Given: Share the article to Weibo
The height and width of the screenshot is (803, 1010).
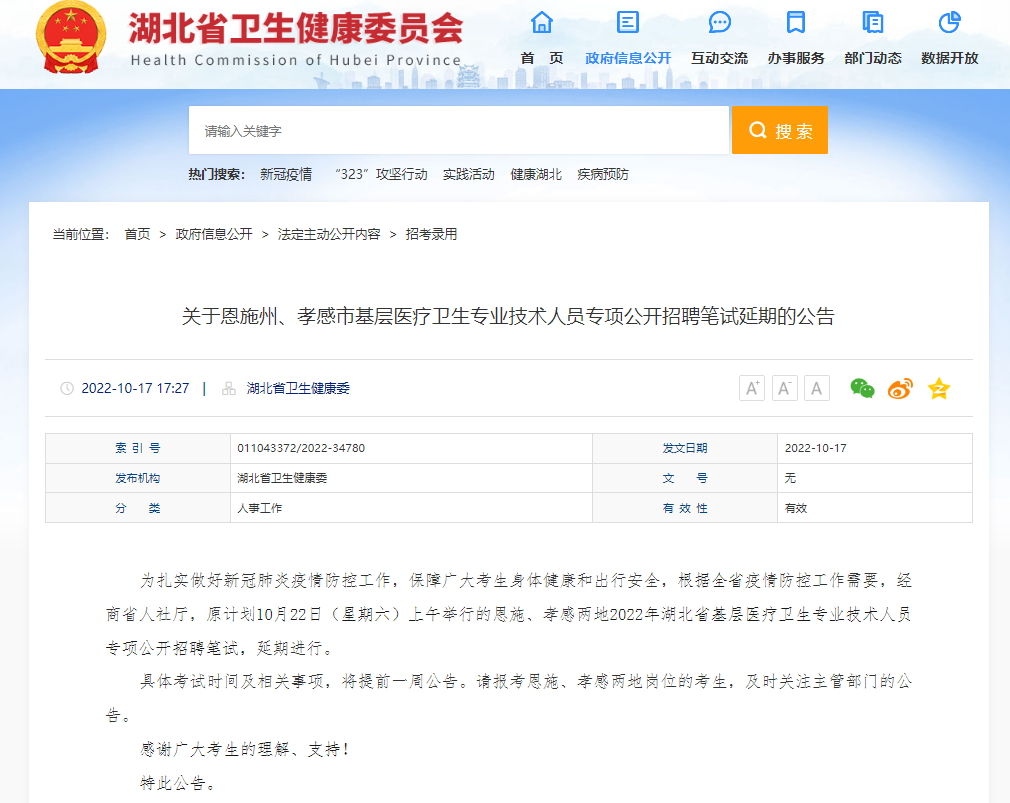Looking at the screenshot, I should 900,388.
